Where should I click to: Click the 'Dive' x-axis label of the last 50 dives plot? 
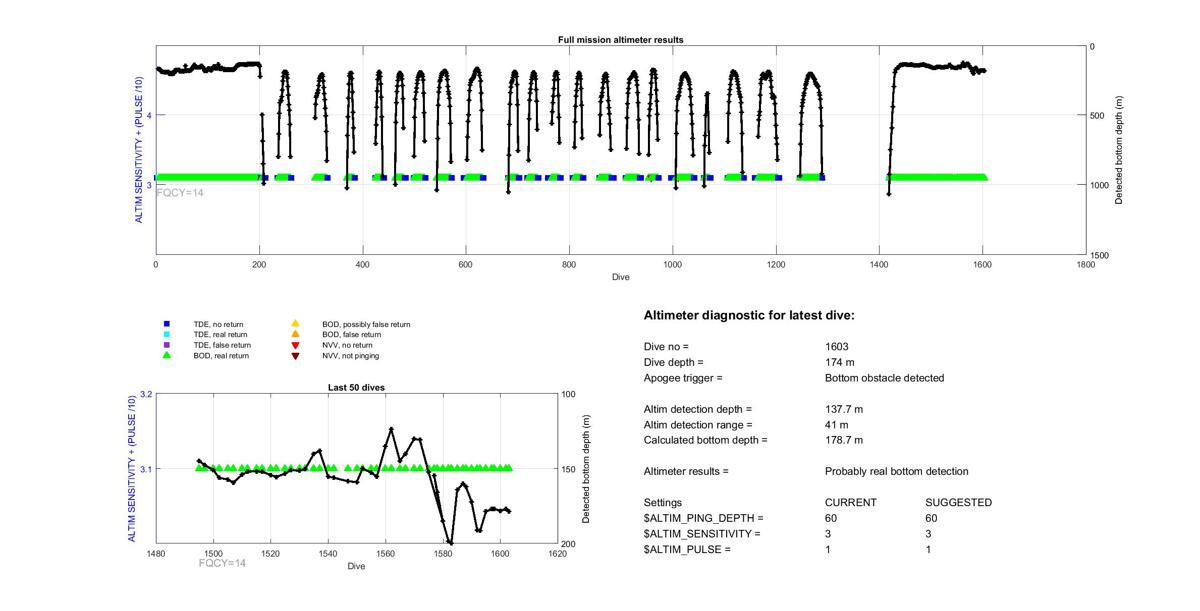[357, 567]
